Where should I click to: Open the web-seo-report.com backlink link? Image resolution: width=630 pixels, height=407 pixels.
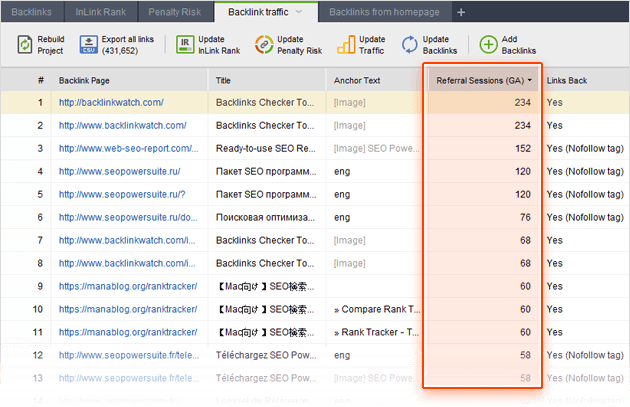tap(128, 148)
